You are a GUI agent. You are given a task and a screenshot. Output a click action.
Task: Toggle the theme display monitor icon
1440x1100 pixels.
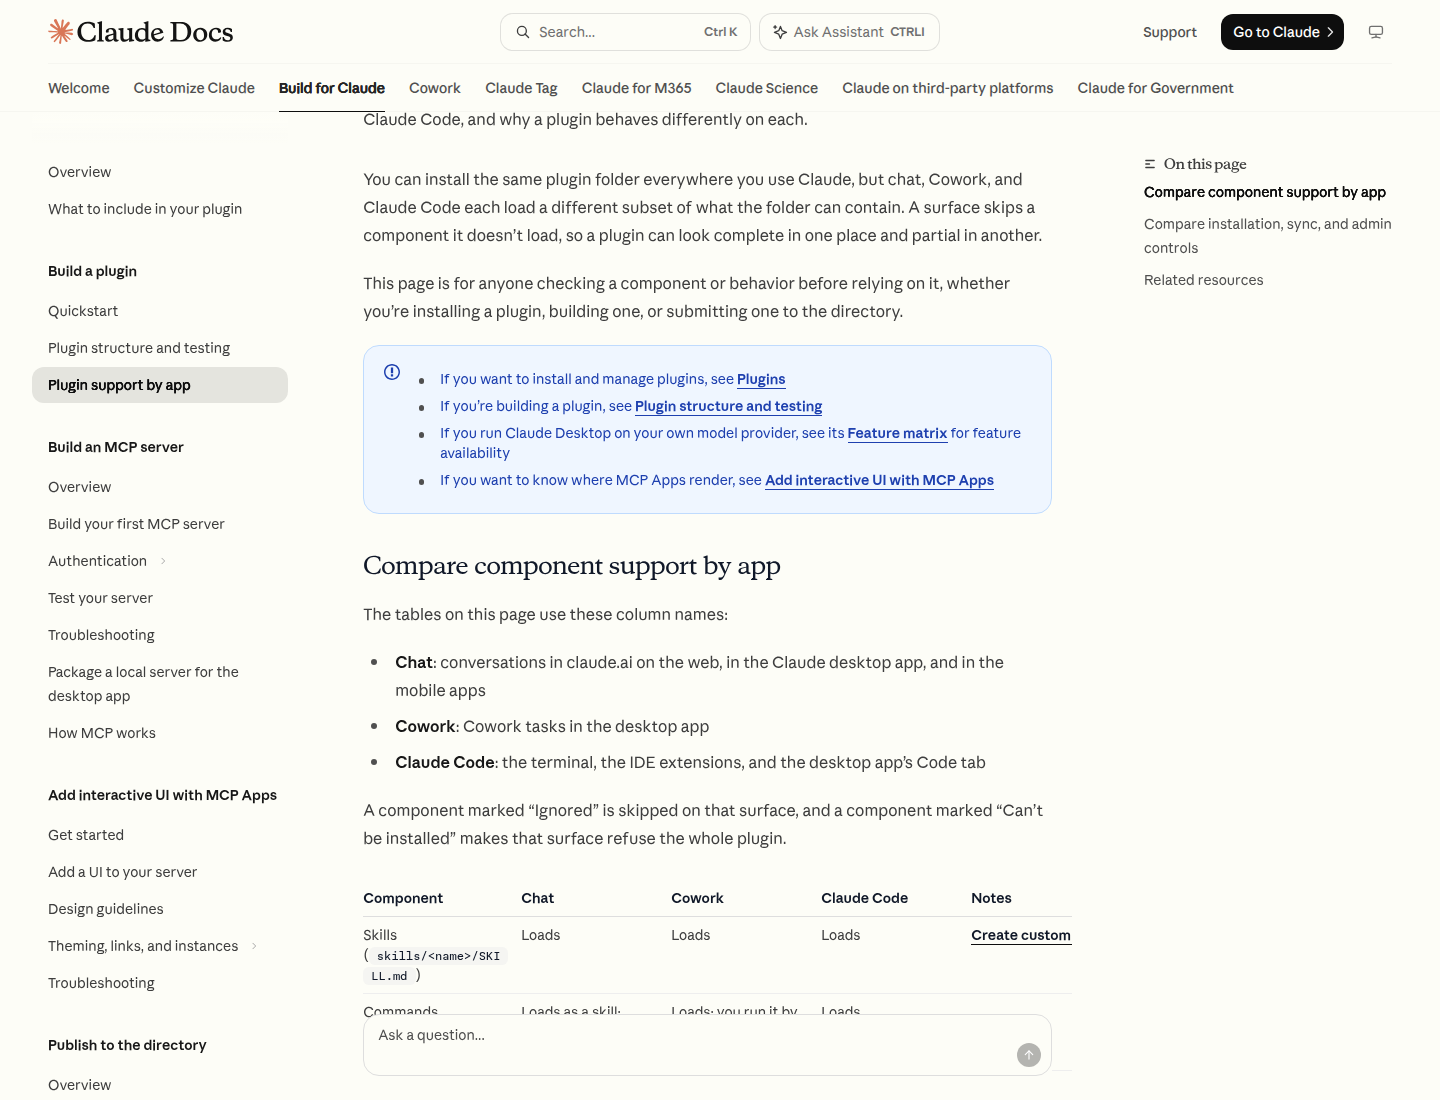click(x=1376, y=32)
